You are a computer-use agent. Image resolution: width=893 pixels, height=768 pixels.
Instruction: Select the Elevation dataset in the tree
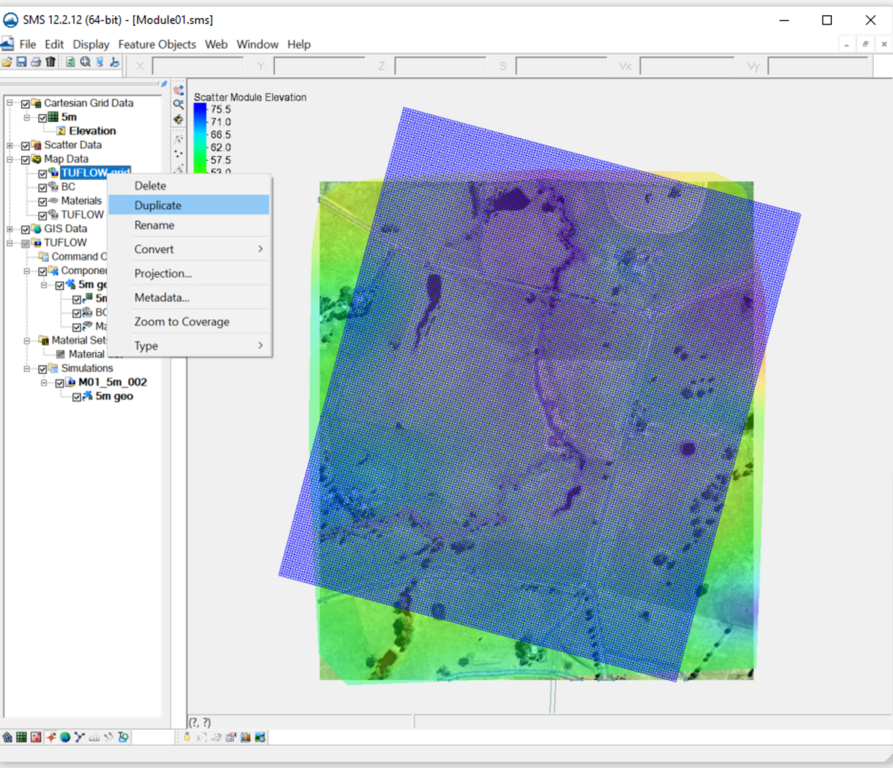click(92, 131)
